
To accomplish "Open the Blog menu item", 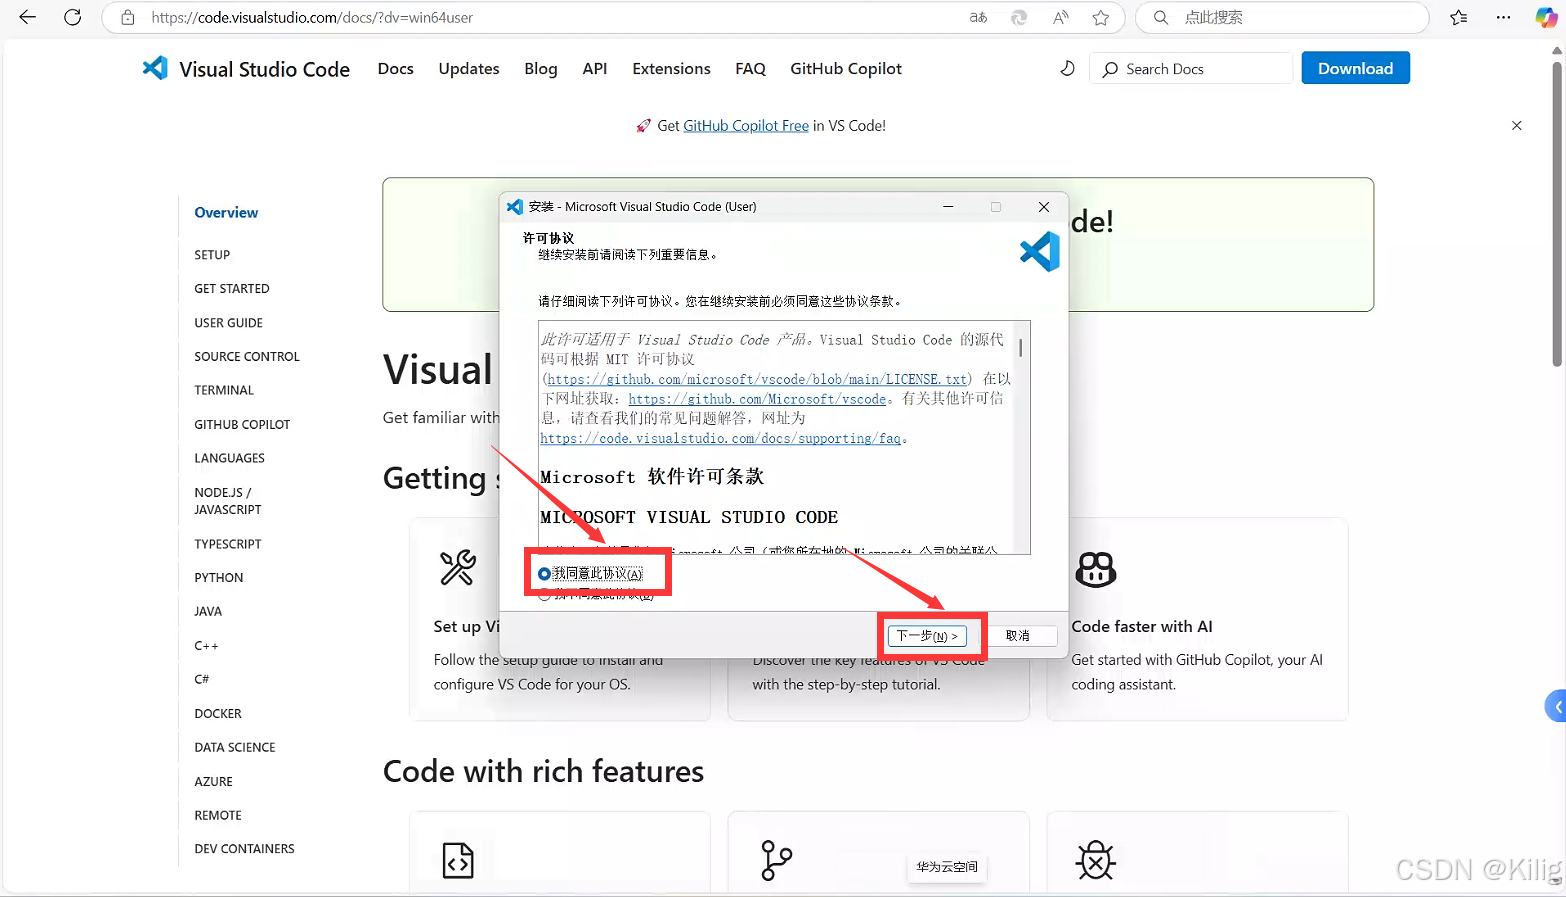I will click(x=541, y=68).
